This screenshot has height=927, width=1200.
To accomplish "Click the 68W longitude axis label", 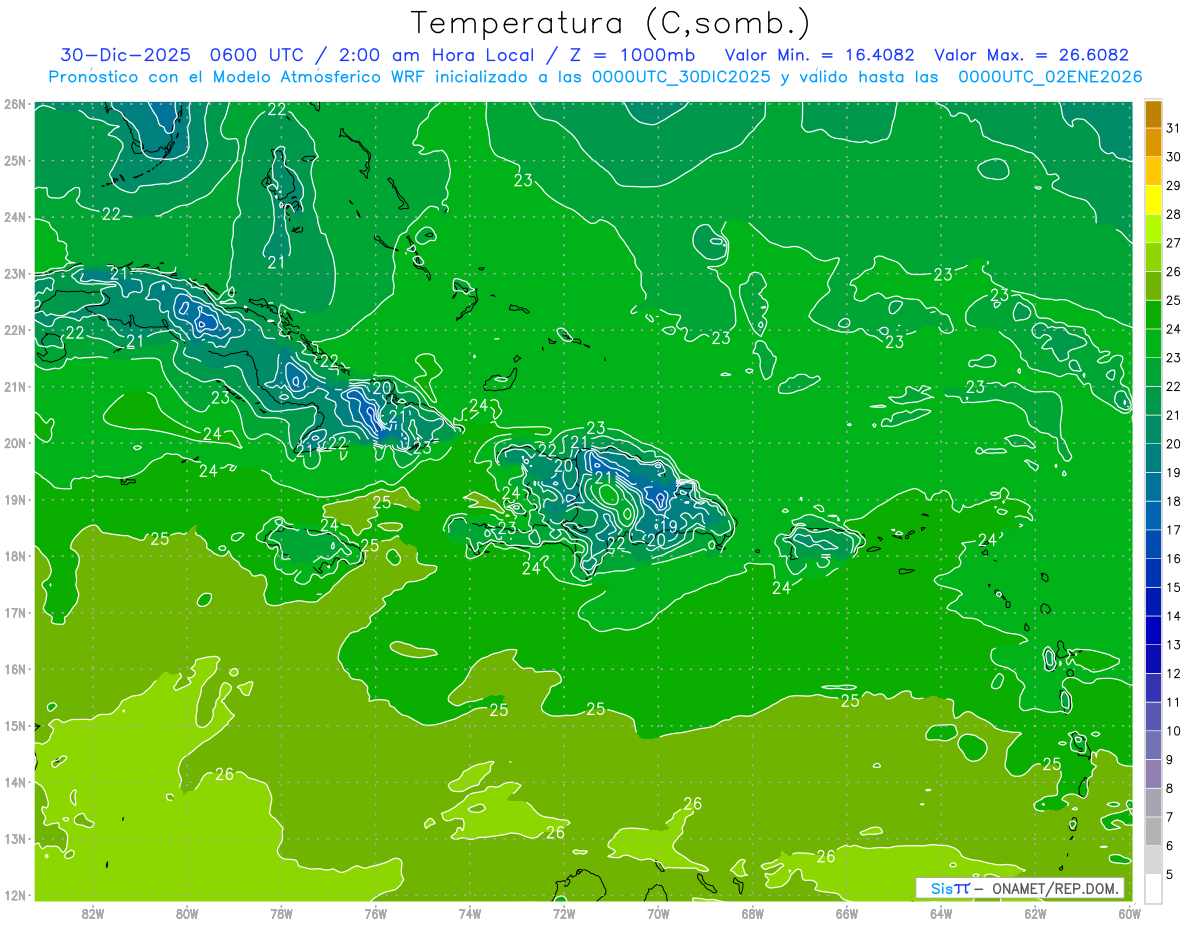I will 752,913.
